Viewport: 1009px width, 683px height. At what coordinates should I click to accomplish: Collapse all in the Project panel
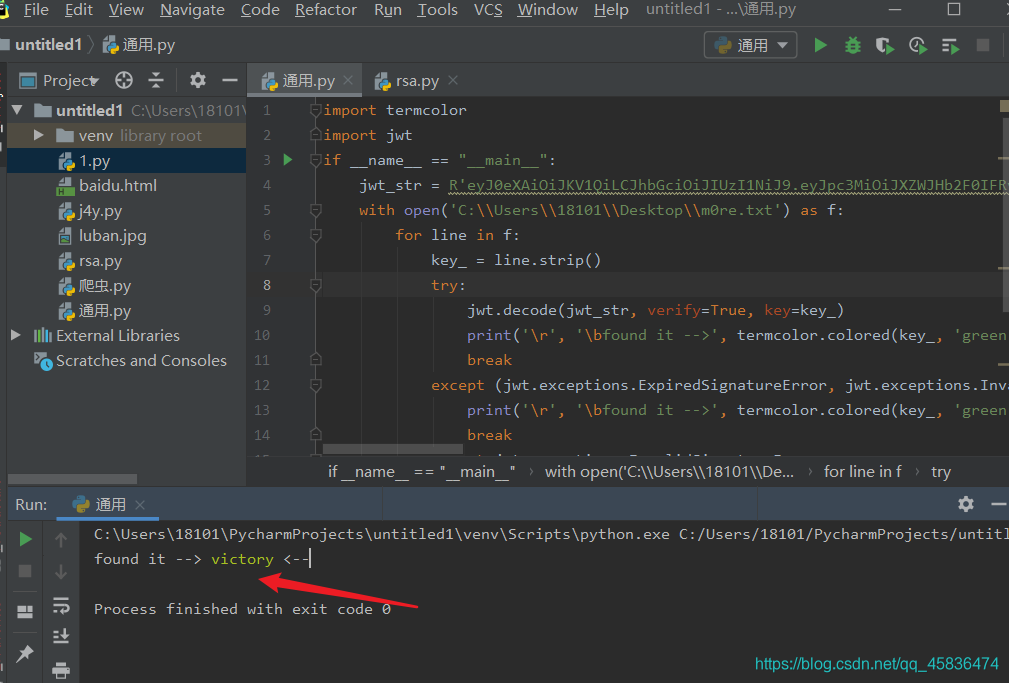156,80
